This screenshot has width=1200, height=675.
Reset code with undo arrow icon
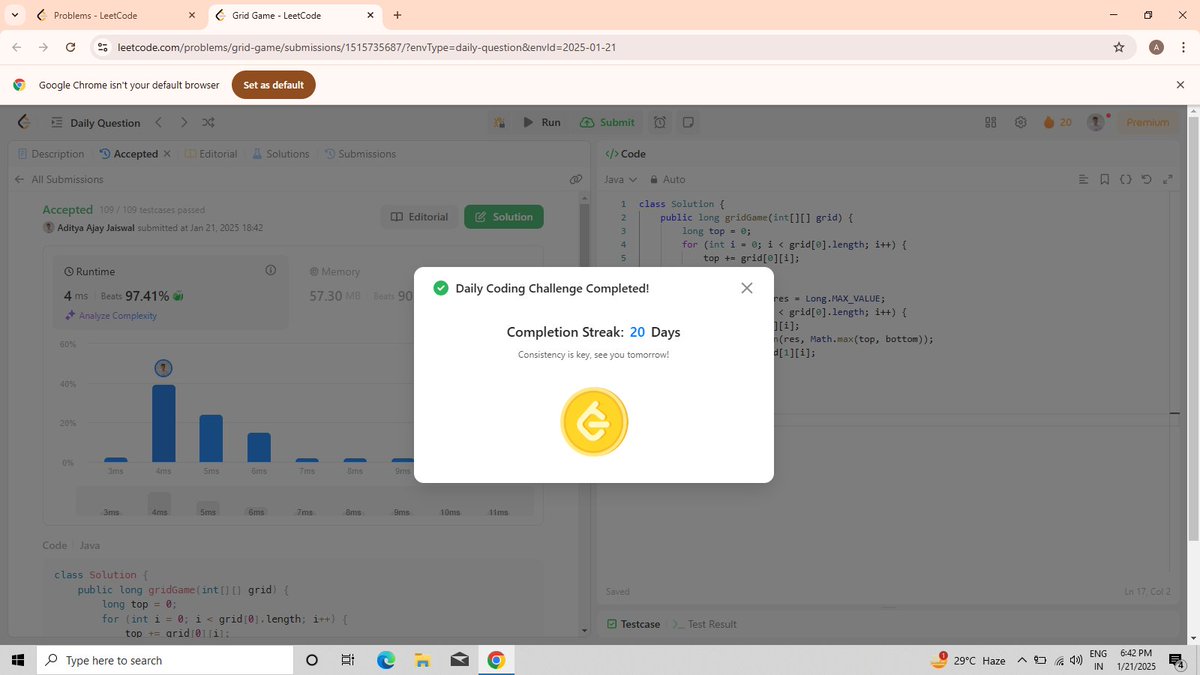tap(1146, 179)
